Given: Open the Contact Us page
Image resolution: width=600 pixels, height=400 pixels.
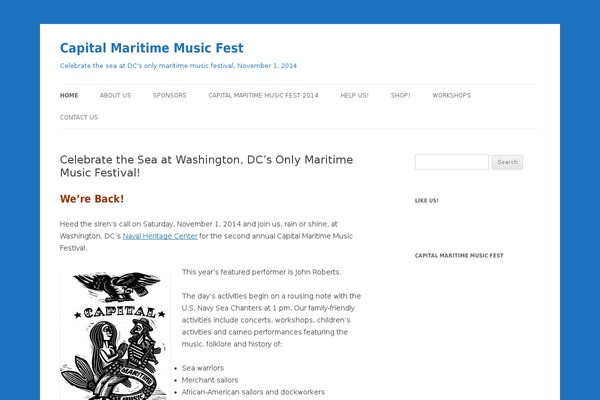Looking at the screenshot, I should pyautogui.click(x=79, y=118).
